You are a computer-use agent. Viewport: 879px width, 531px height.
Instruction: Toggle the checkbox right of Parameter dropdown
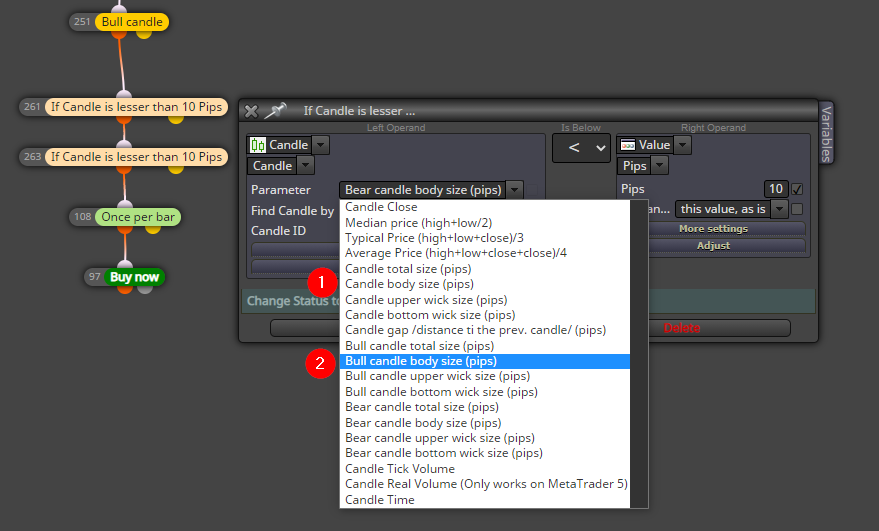click(531, 190)
